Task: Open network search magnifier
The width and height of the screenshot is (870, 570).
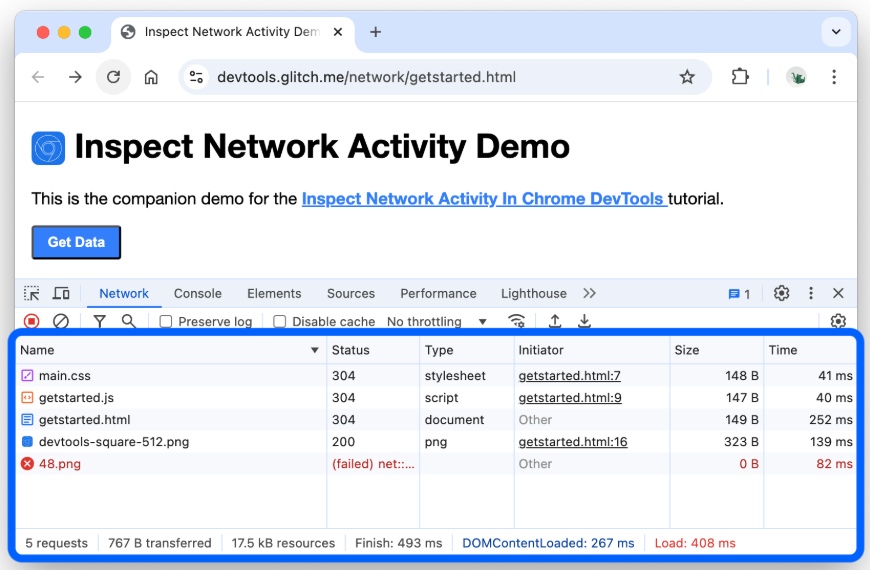Action: (129, 321)
